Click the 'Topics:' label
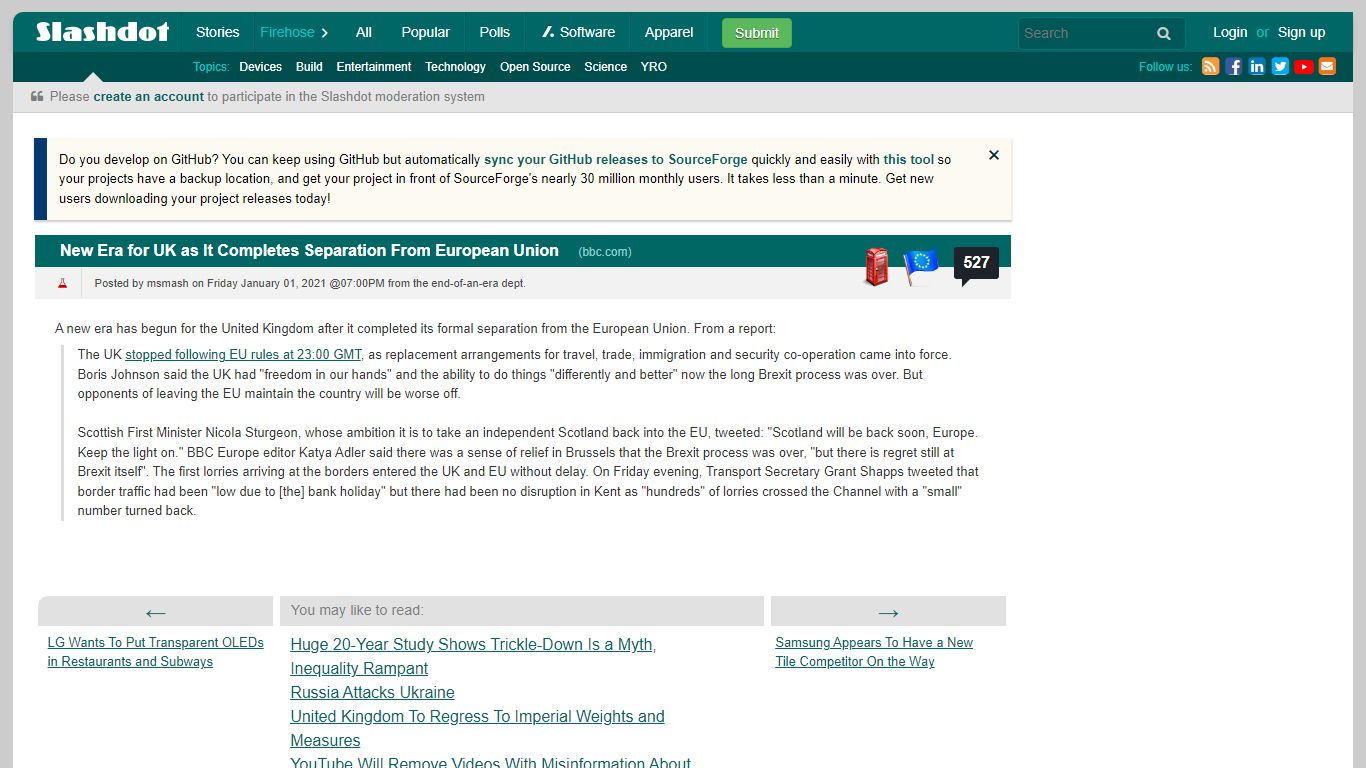1366x768 pixels. (x=211, y=67)
